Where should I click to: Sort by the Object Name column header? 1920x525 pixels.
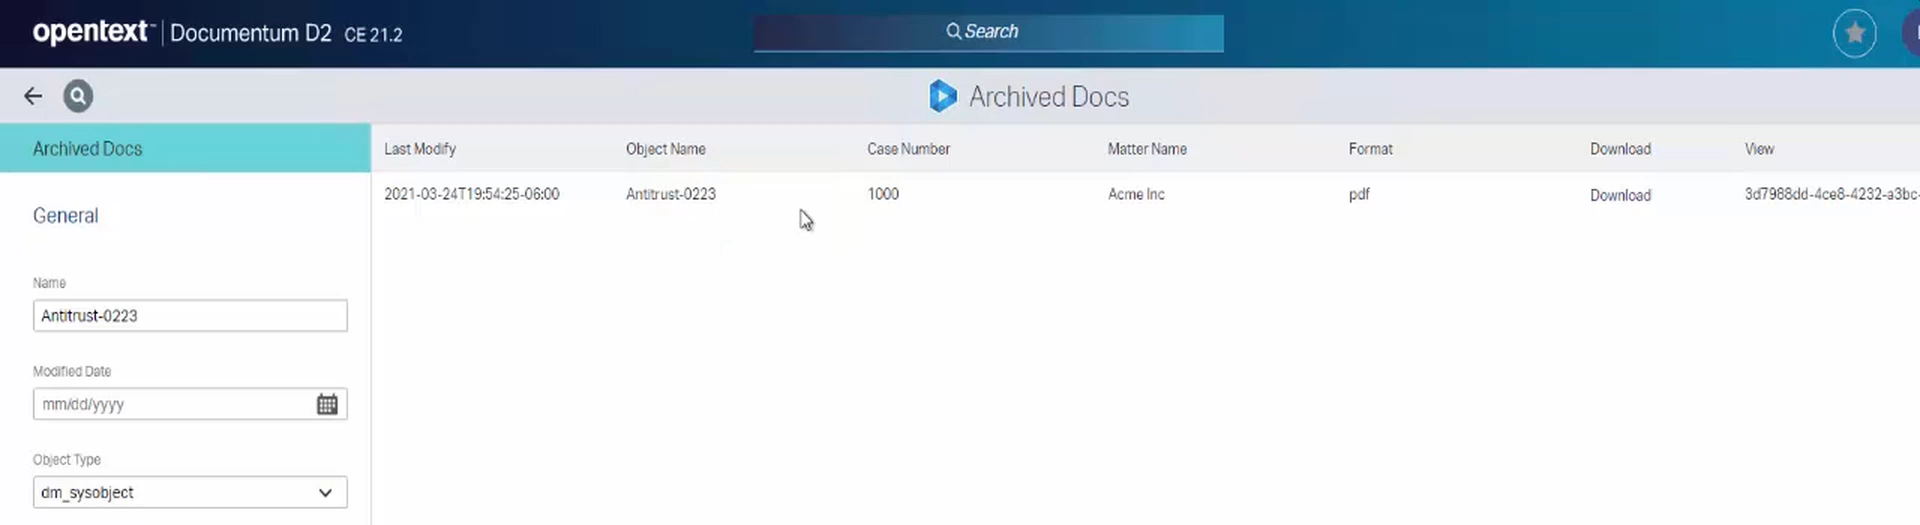(x=665, y=149)
